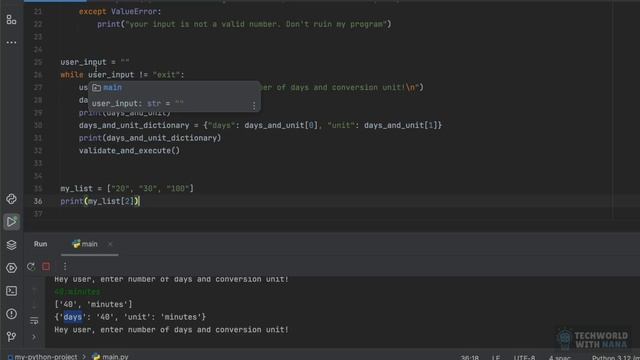
Task: Open the Python Packages layers icon
Action: 11,244
